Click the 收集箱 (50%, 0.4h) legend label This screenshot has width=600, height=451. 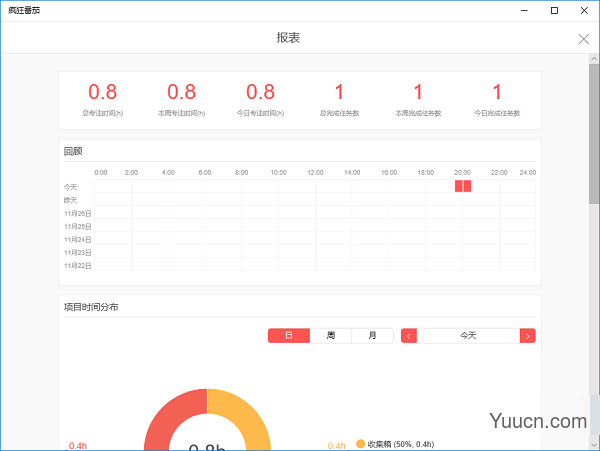(401, 444)
